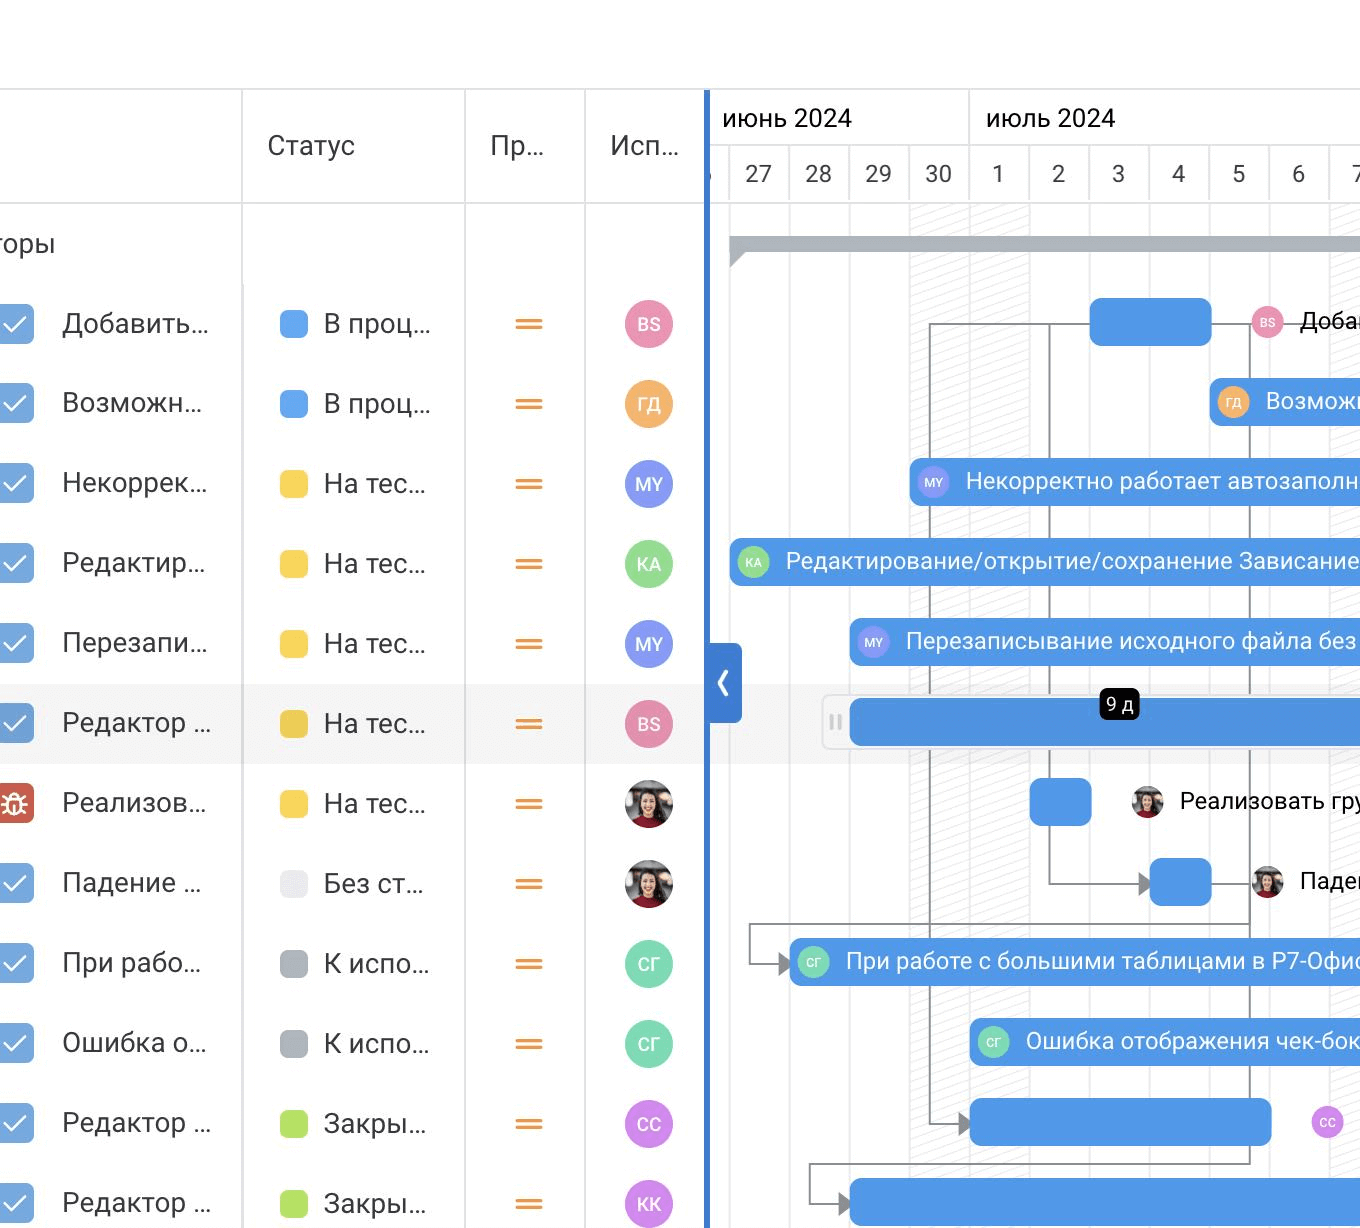1360x1228 pixels.
Task: Click the ГД avatar in Возможн row
Action: pyautogui.click(x=649, y=404)
